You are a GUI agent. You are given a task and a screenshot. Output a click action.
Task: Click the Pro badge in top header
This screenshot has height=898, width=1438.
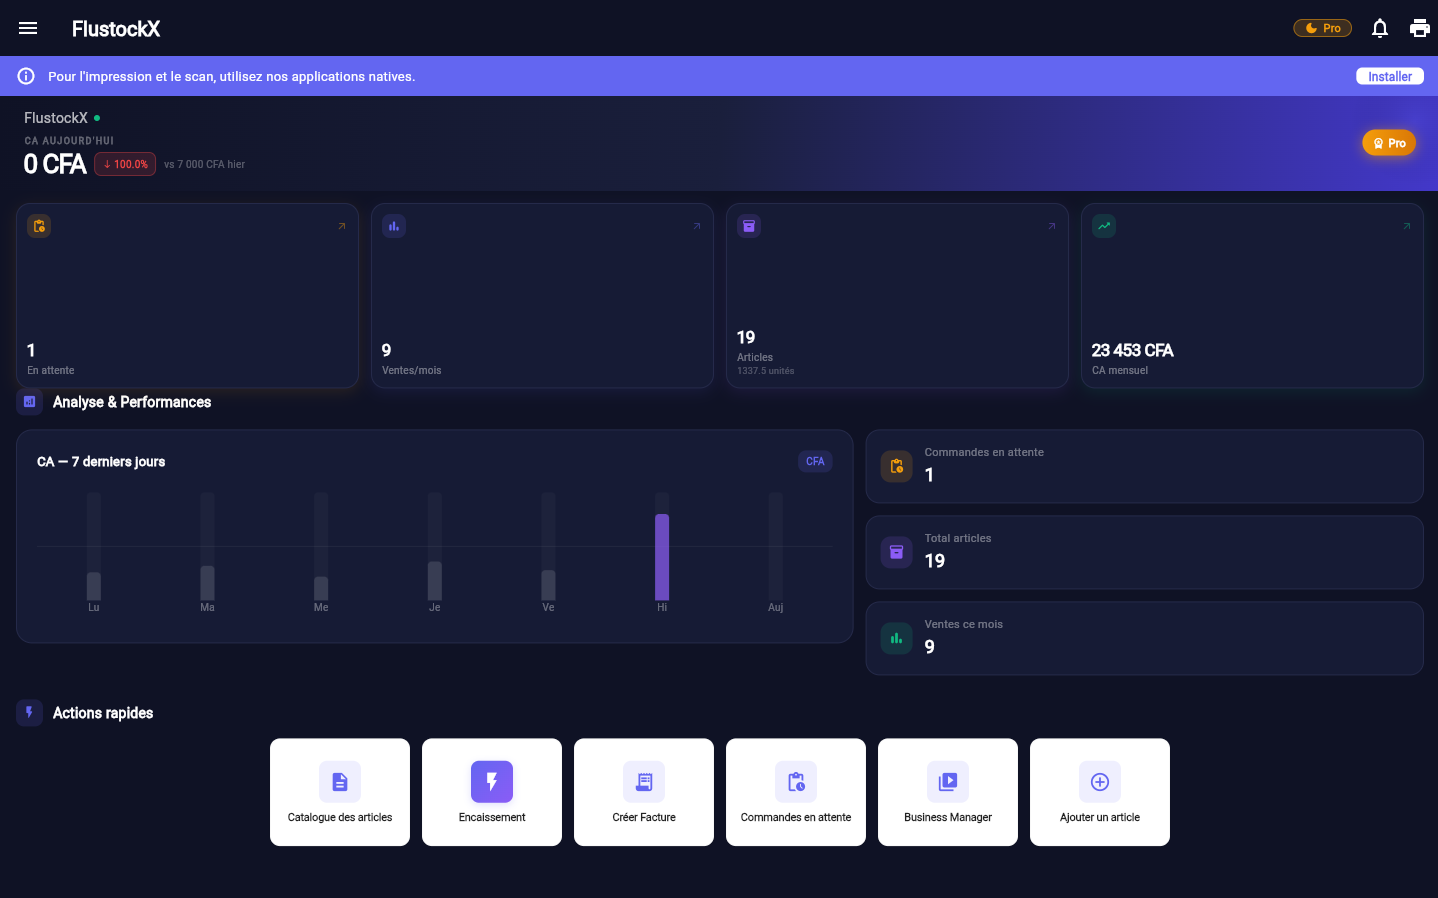[1323, 28]
